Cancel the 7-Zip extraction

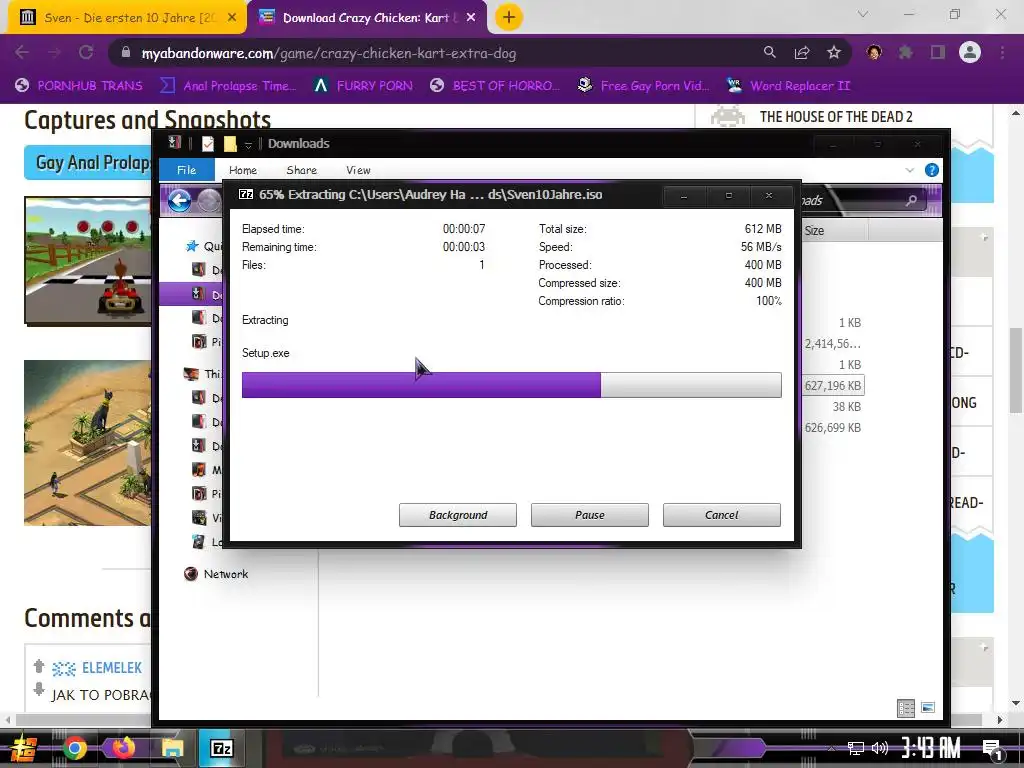coord(722,515)
